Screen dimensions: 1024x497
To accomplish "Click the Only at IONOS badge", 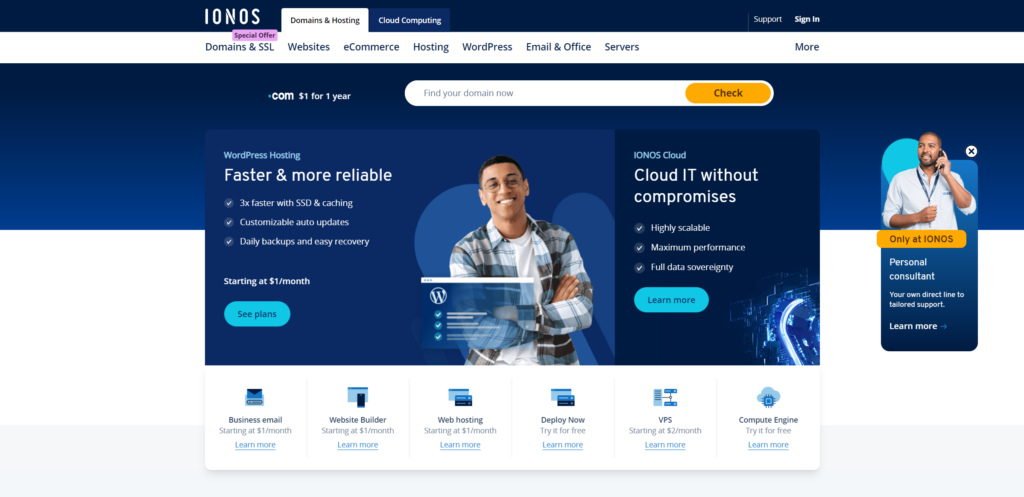I will (x=921, y=239).
